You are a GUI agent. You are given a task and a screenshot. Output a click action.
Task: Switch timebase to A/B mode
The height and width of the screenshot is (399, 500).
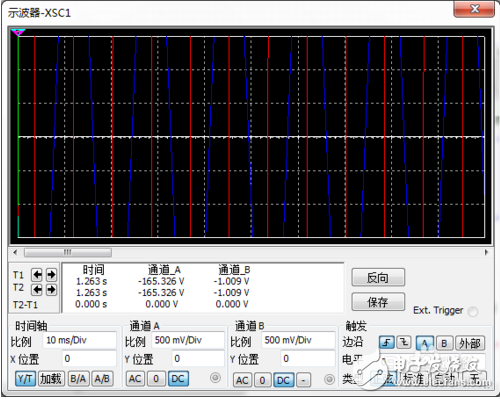pyautogui.click(x=102, y=379)
